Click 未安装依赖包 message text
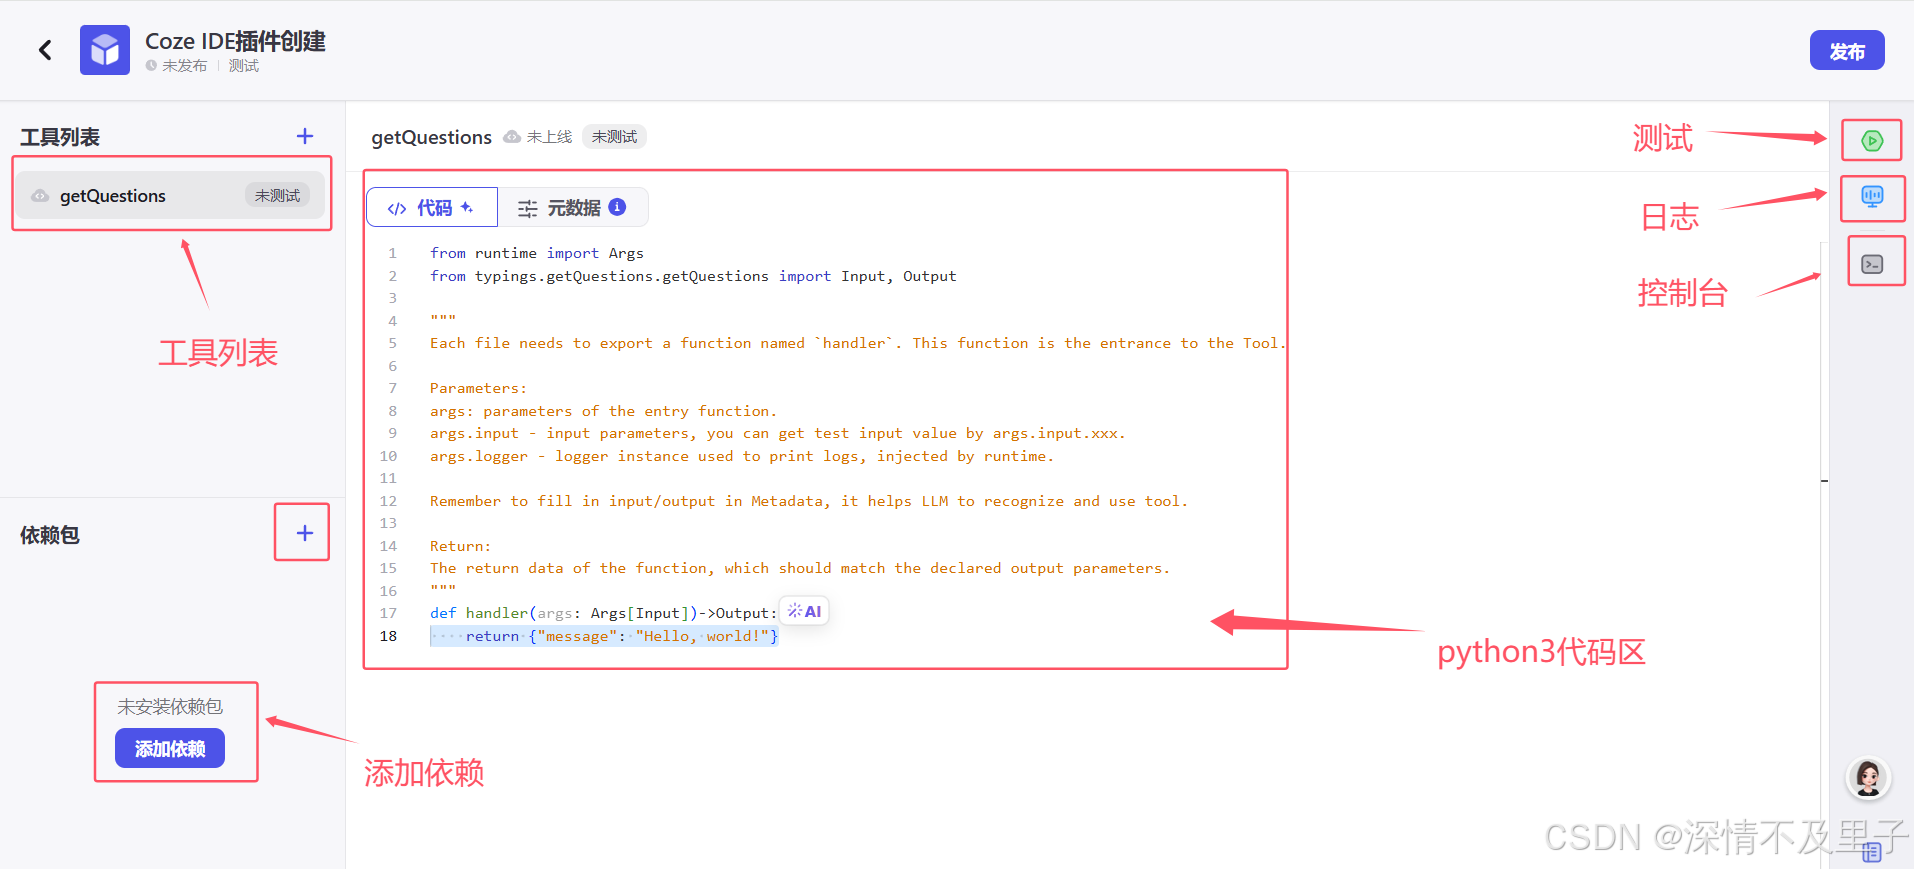This screenshot has height=869, width=1914. [x=170, y=707]
